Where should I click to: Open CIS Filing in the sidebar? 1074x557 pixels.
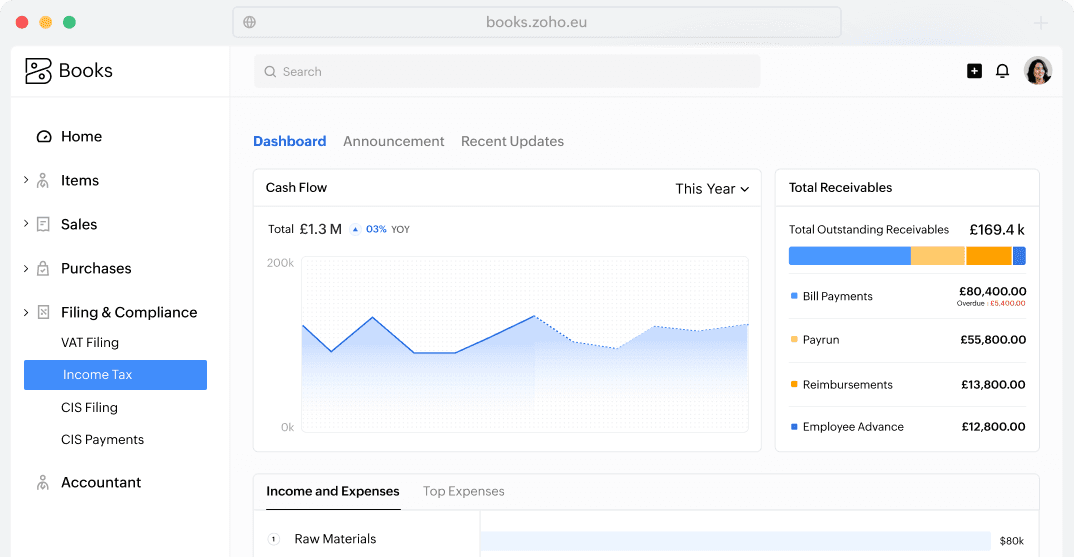point(89,407)
